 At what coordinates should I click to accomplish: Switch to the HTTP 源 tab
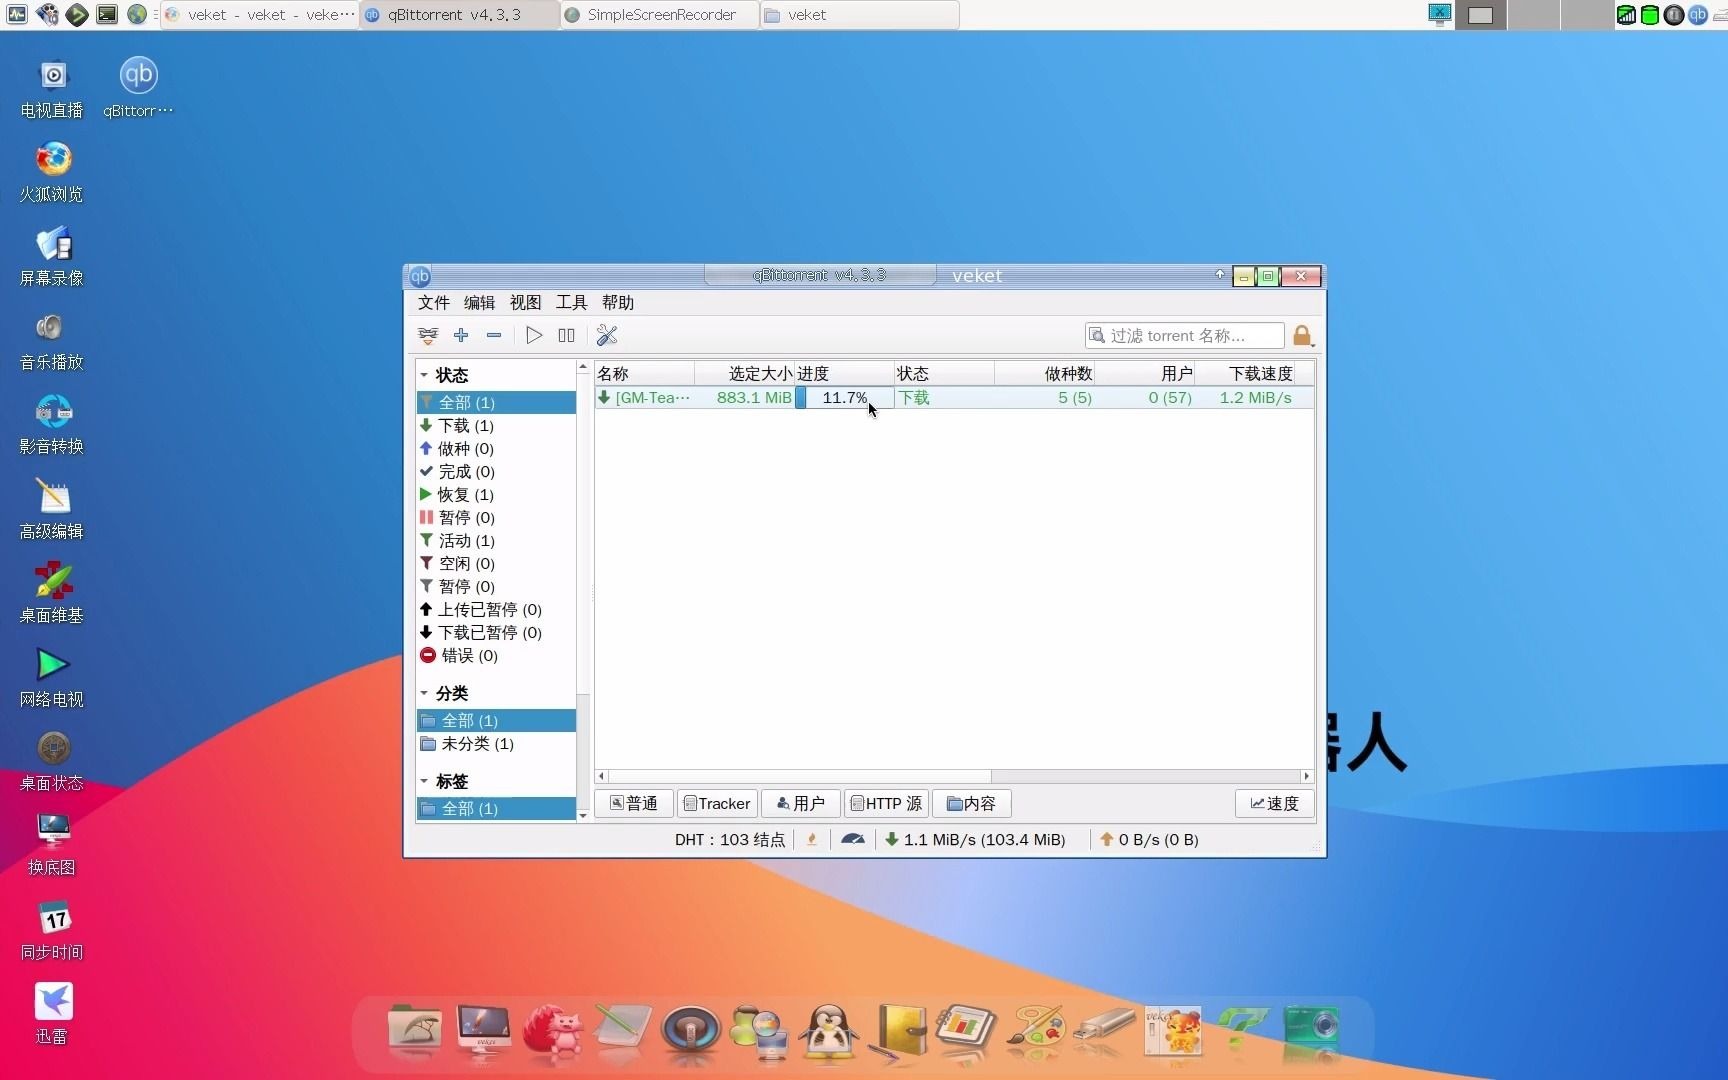coord(887,803)
